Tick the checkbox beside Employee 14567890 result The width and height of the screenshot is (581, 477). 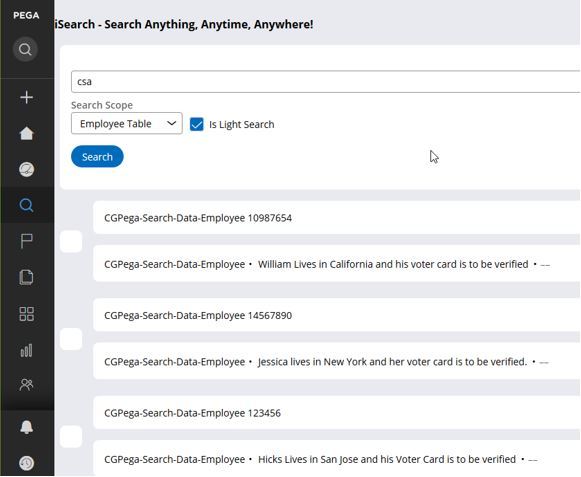(x=71, y=339)
